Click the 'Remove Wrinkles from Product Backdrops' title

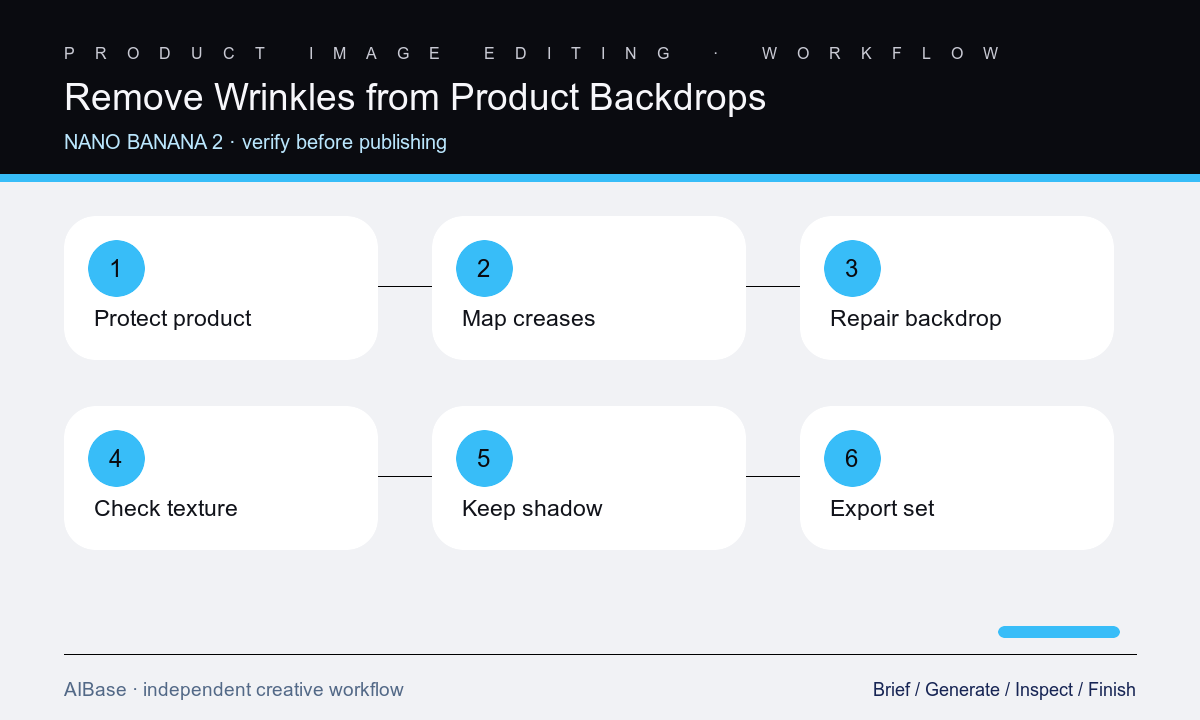pyautogui.click(x=415, y=97)
